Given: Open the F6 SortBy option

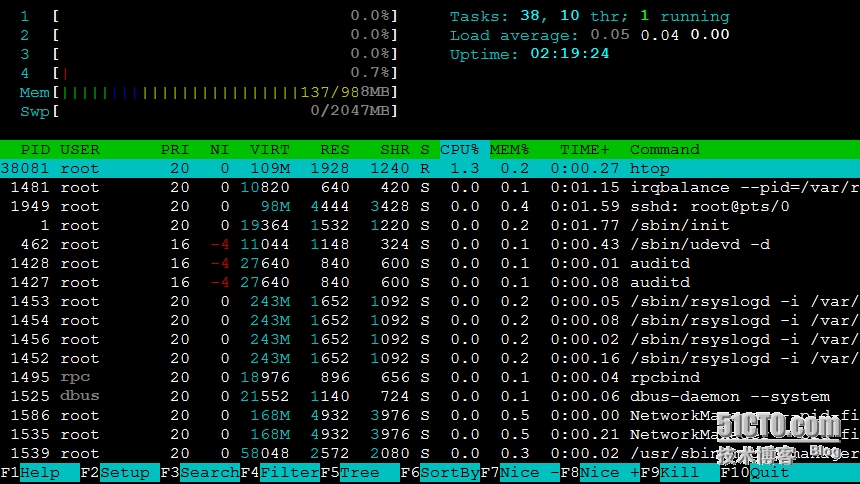Looking at the screenshot, I should click(440, 472).
